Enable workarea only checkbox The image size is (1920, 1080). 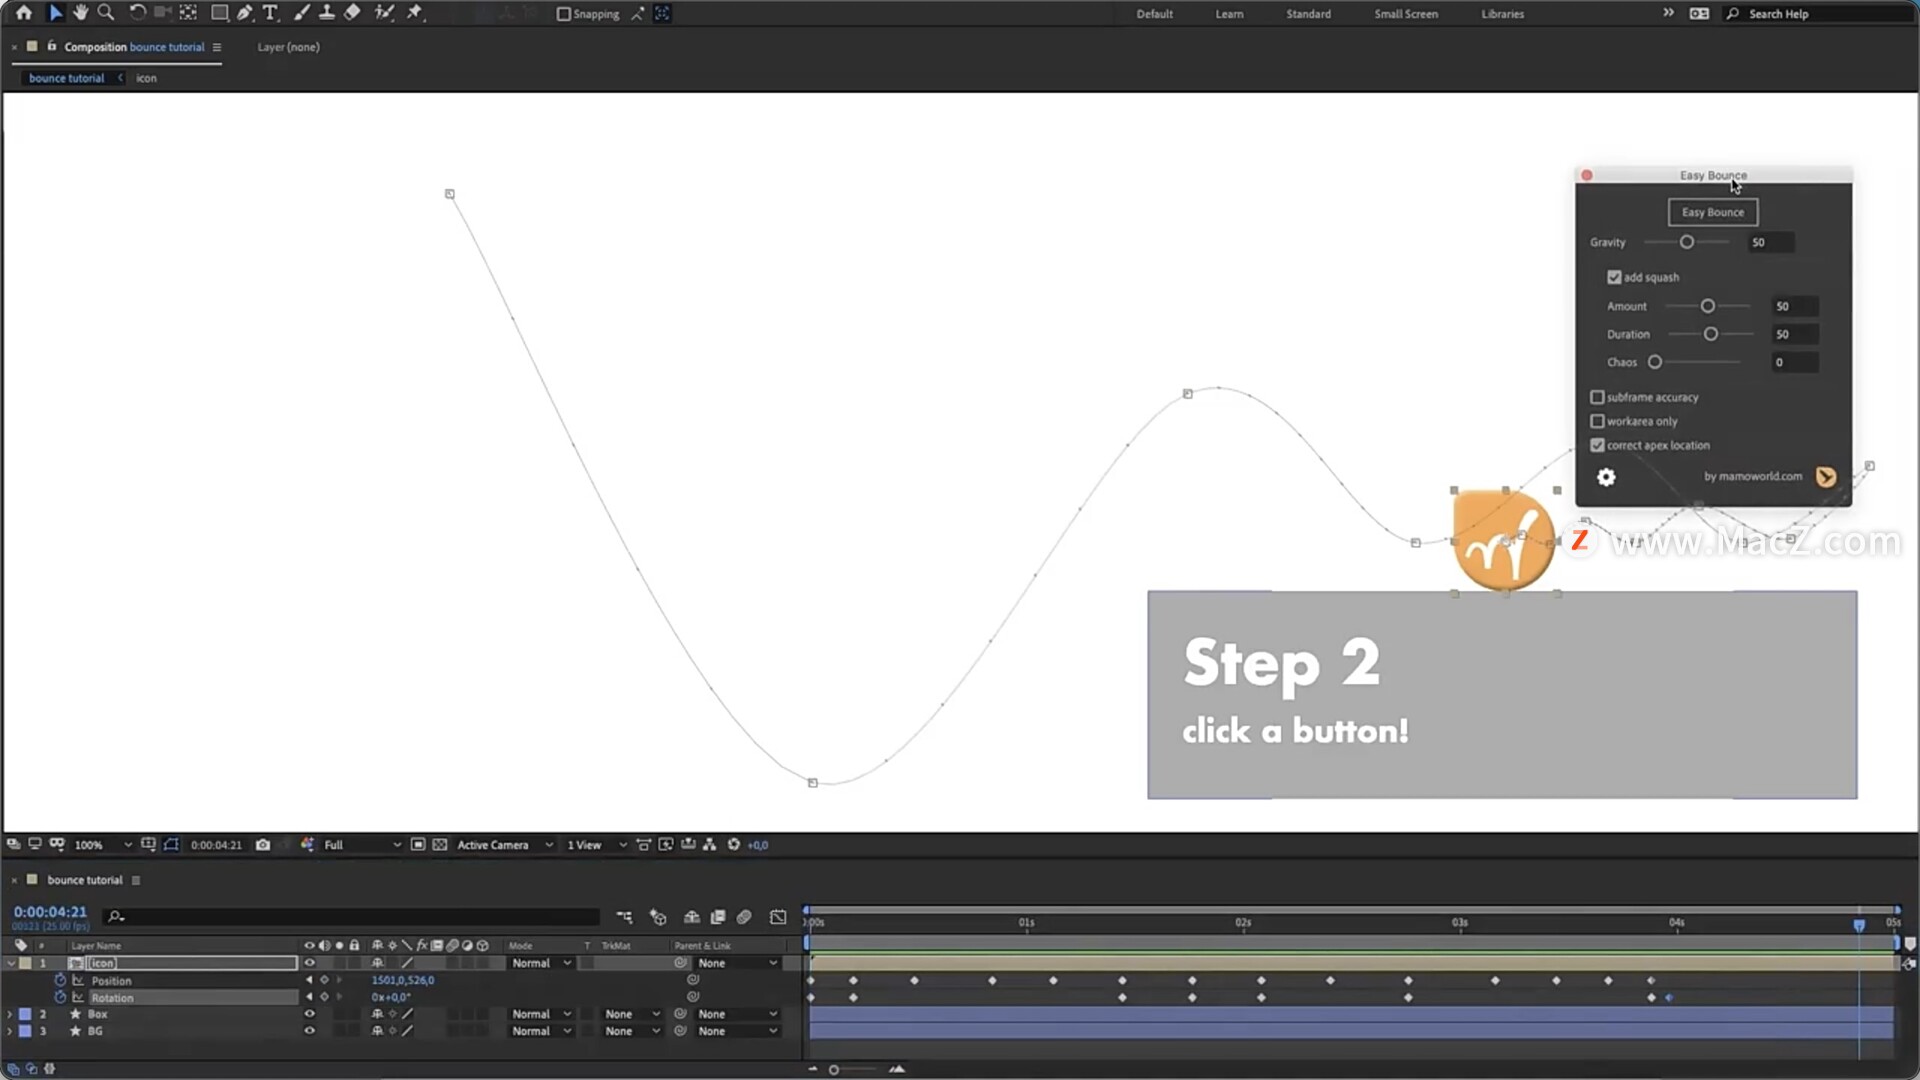(1597, 421)
